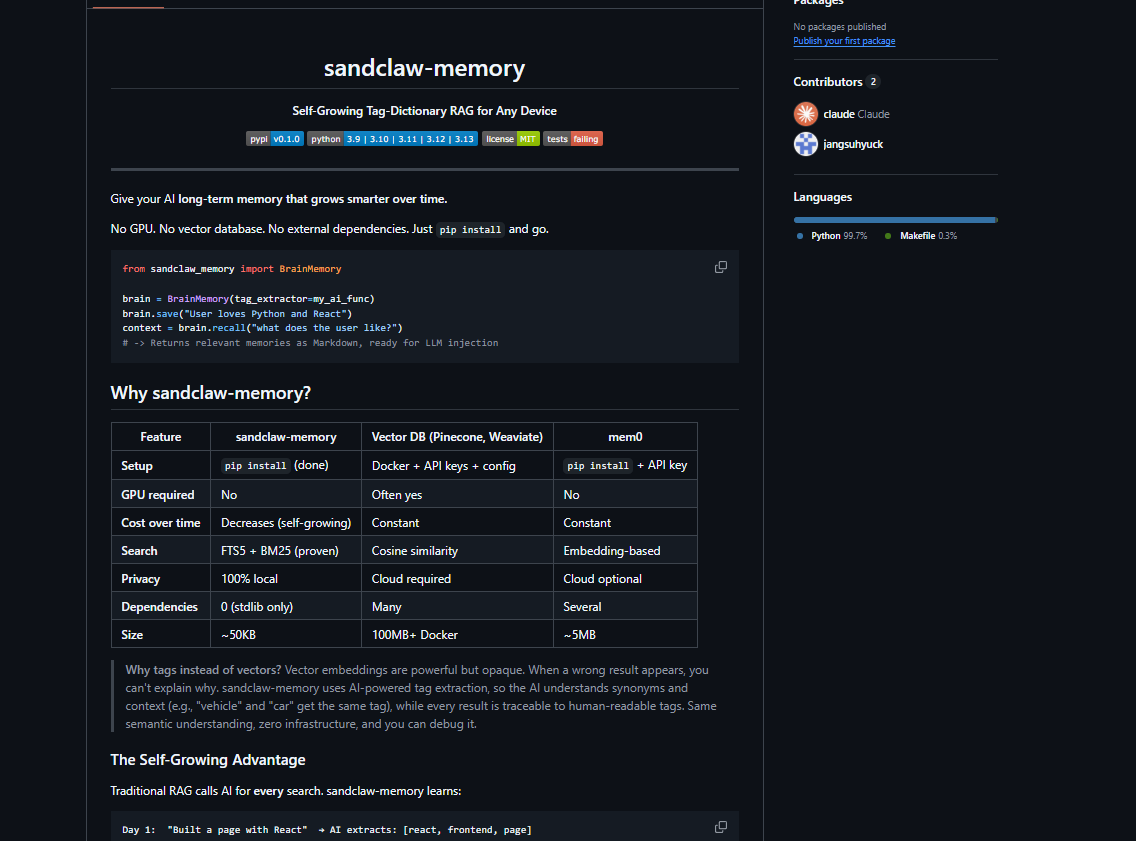The height and width of the screenshot is (841, 1136).
Task: Select the highlighted tab at the page top
Action: click(126, 4)
